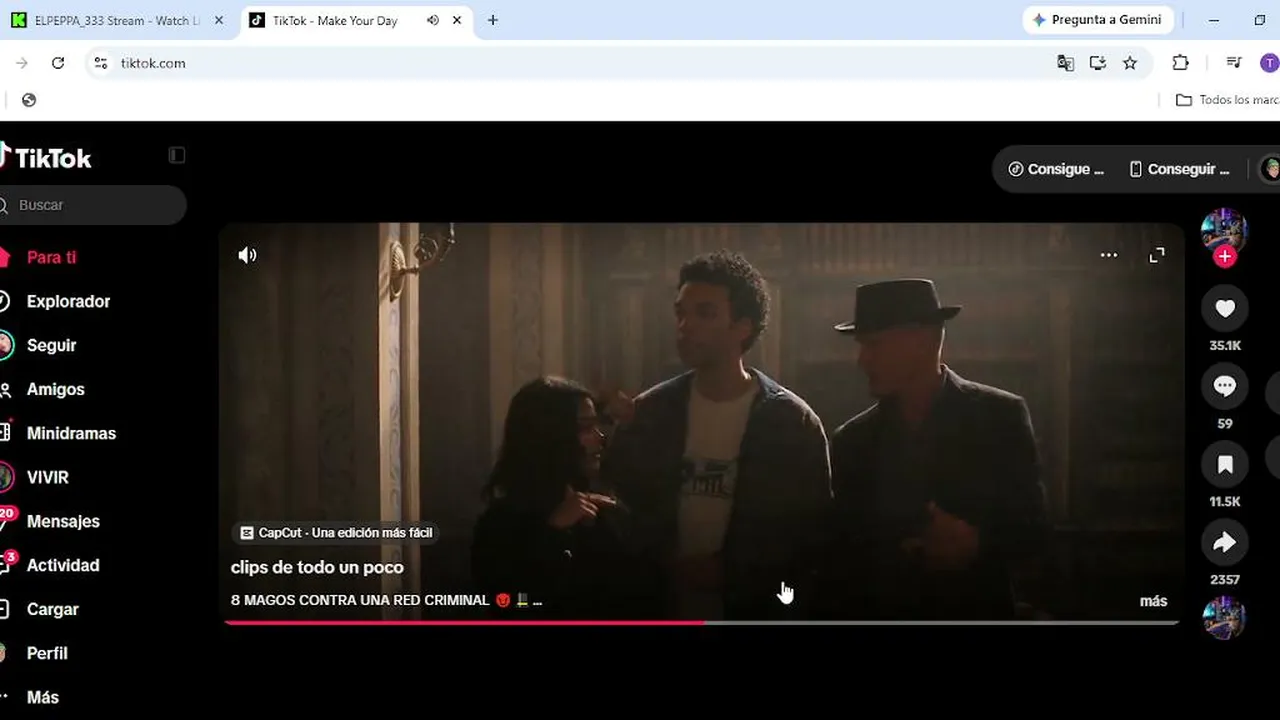This screenshot has width=1280, height=720.
Task: Go to the TikTok logo home
Action: pyautogui.click(x=46, y=157)
